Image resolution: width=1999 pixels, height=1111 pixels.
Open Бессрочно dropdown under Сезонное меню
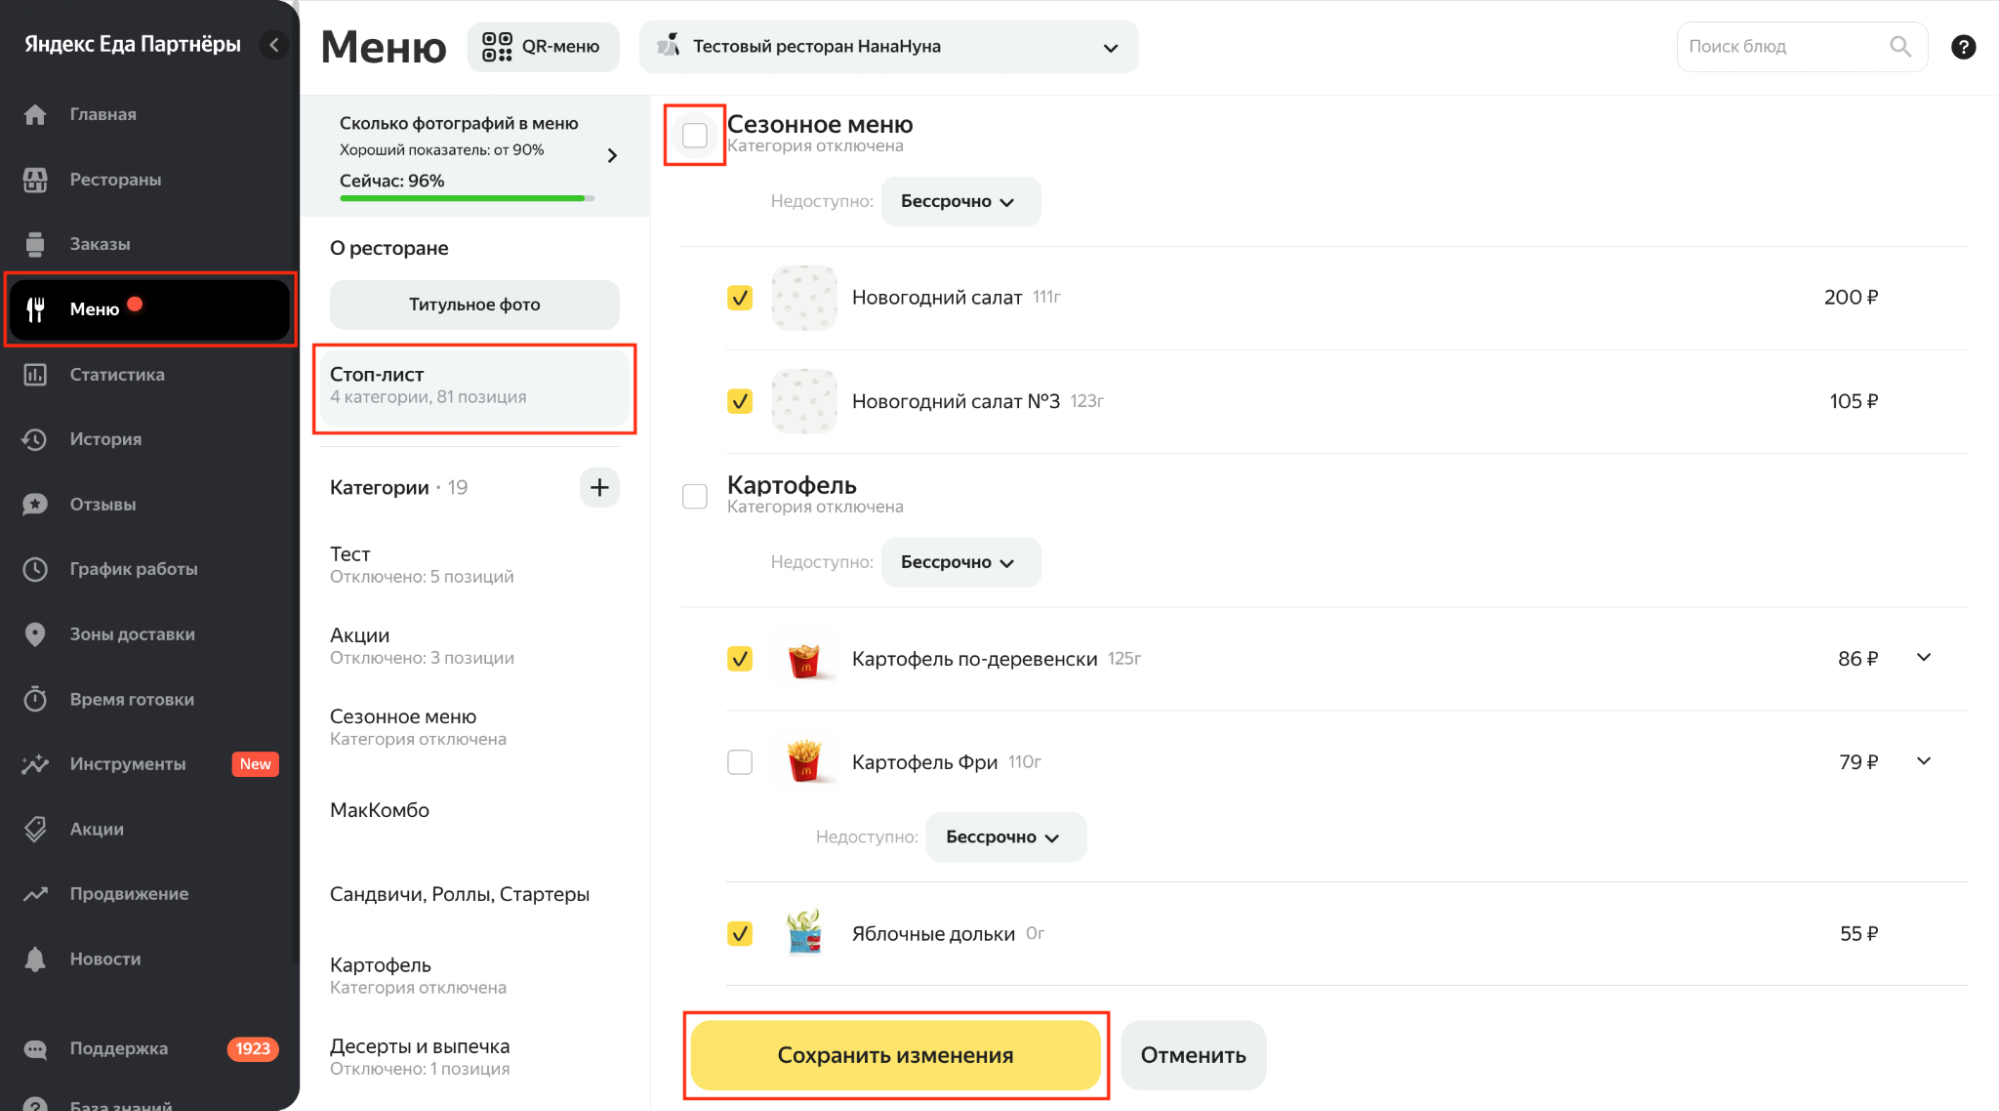(x=960, y=201)
